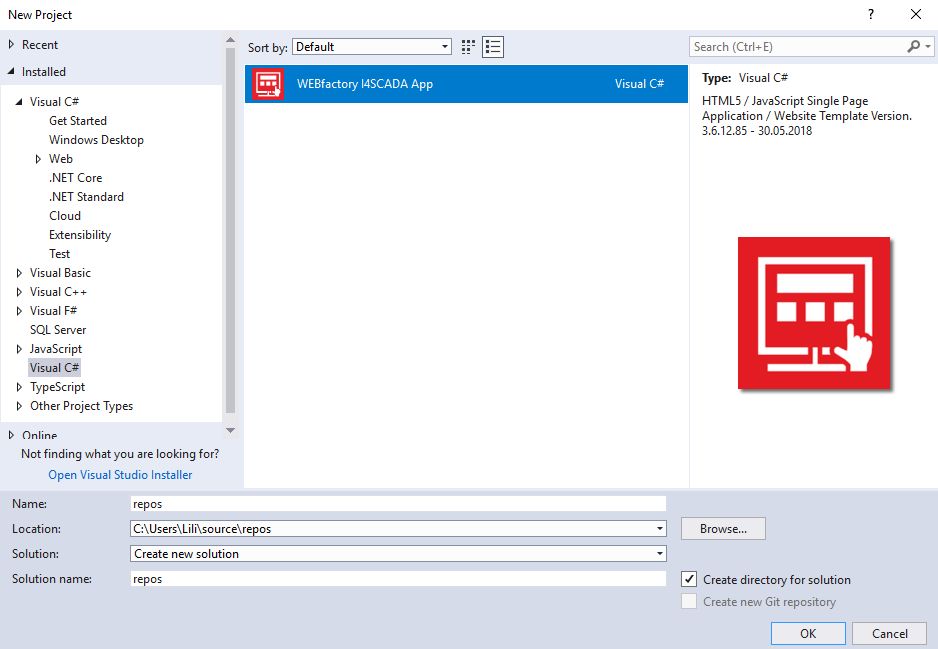This screenshot has height=649, width=938.
Task: Click the project Name input field
Action: pos(398,504)
